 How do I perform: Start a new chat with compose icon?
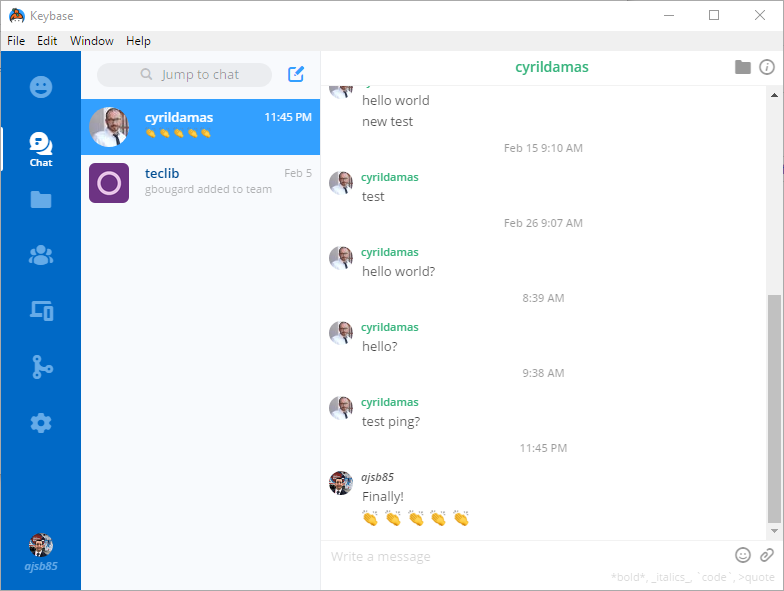pos(296,74)
